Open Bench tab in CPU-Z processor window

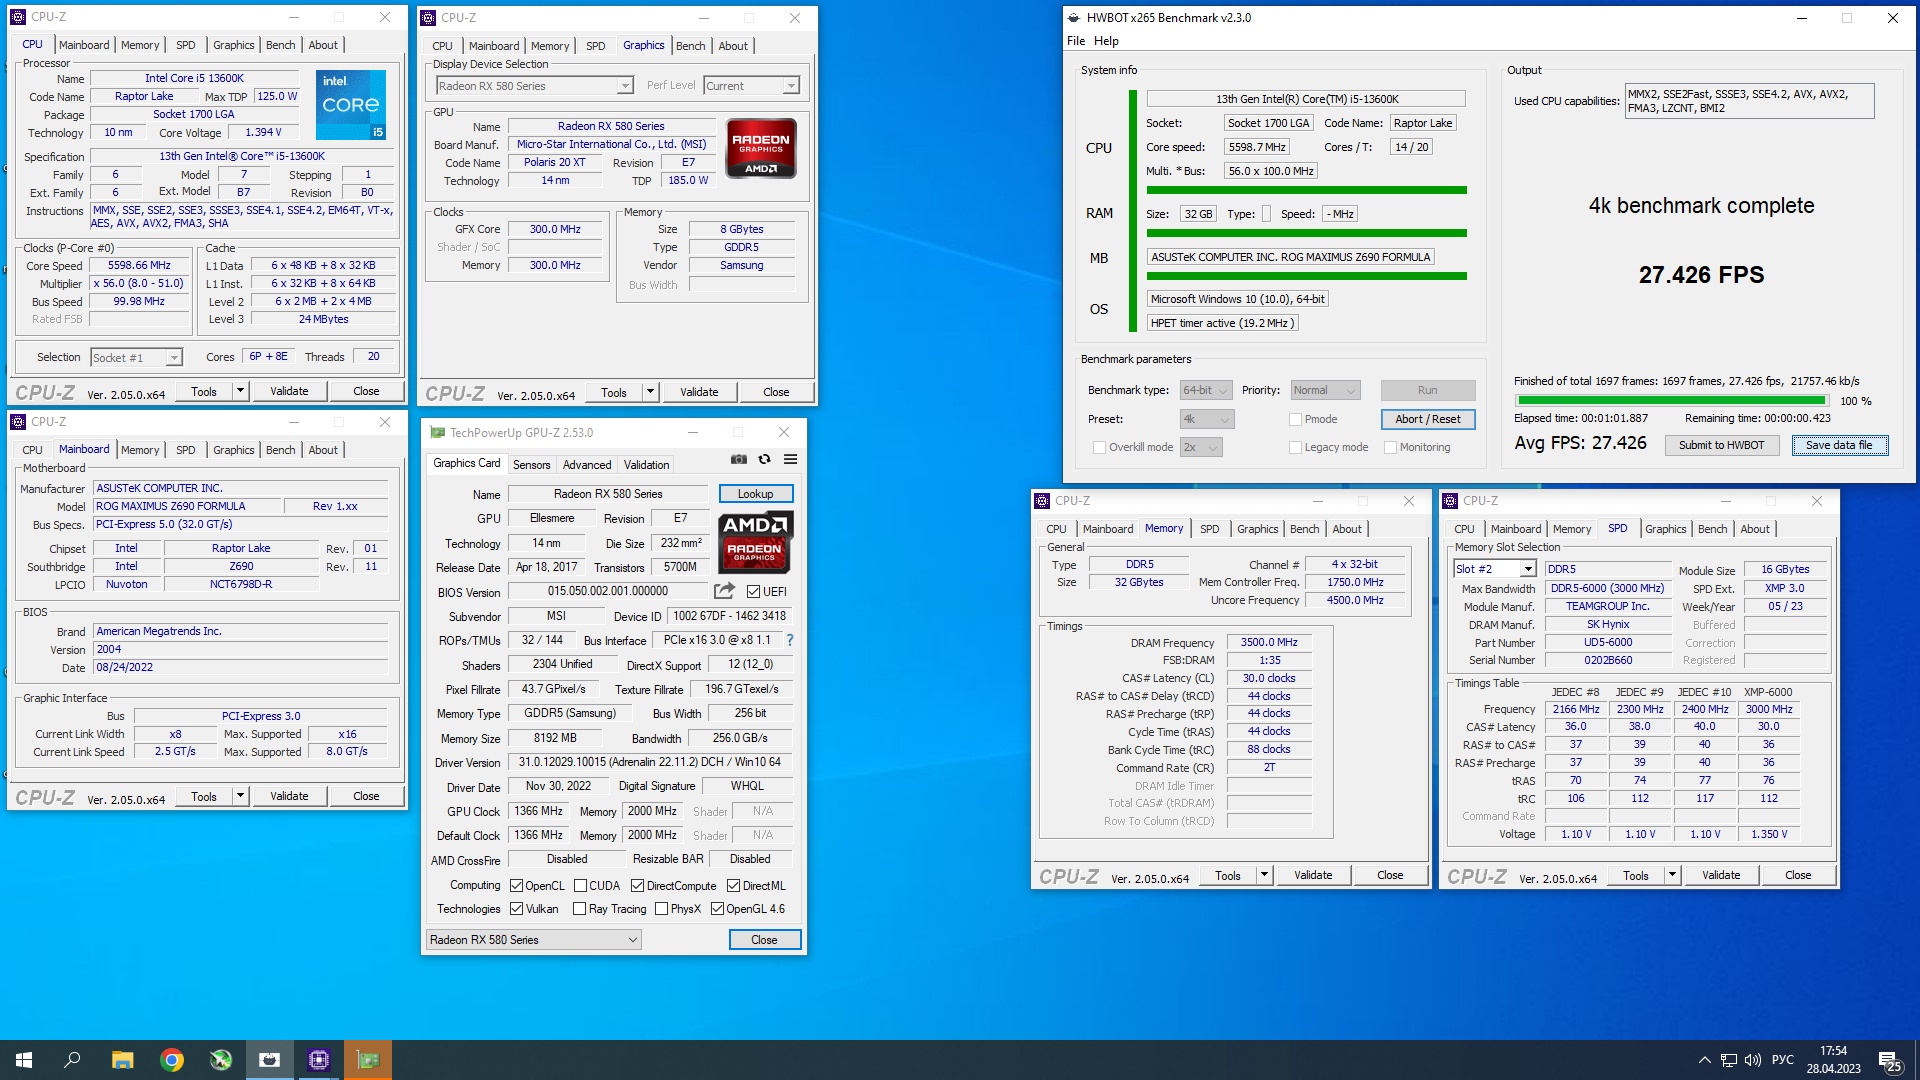[280, 45]
